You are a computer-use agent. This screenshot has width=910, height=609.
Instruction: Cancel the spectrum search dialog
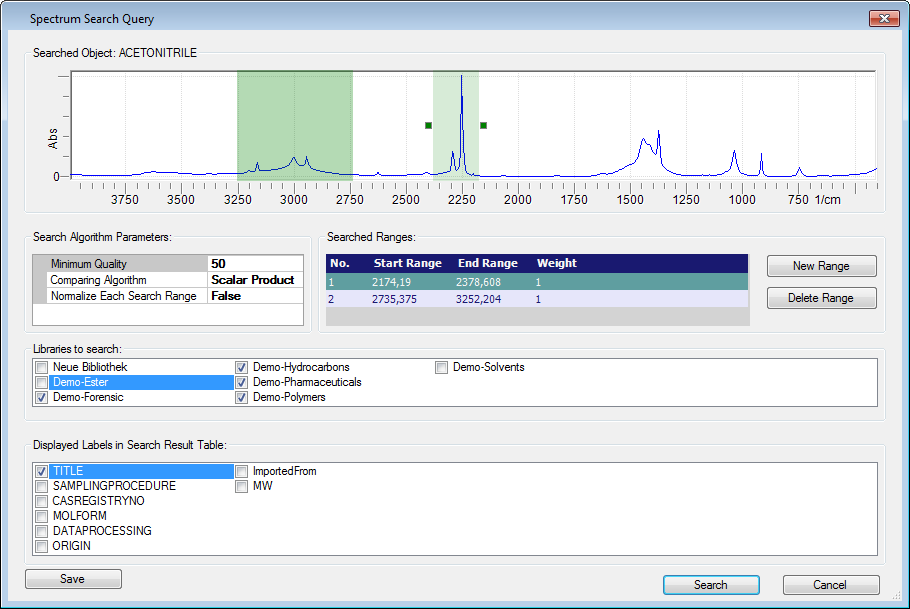tap(831, 585)
